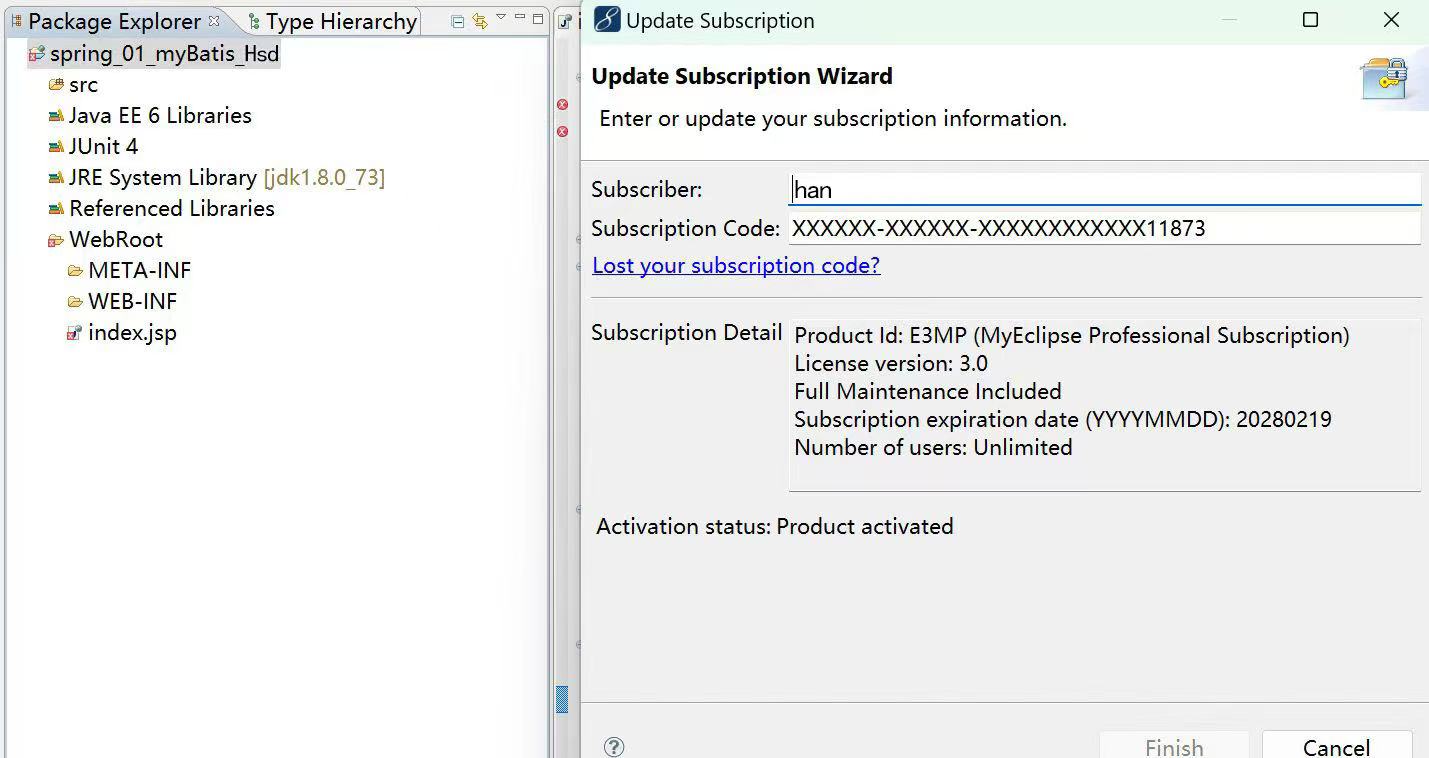The width and height of the screenshot is (1429, 758).
Task: Select the src folder
Action: 83,85
